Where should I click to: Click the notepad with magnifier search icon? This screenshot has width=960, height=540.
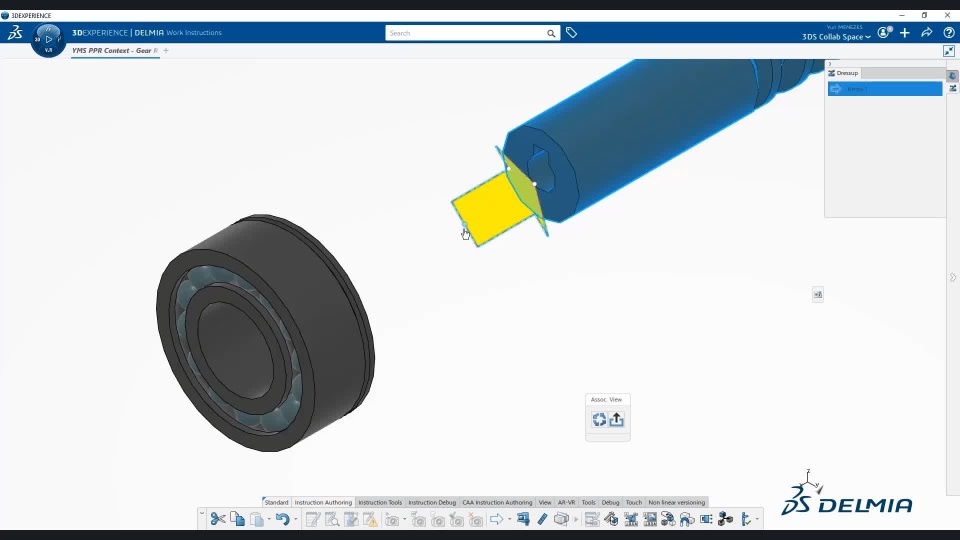pos(332,520)
